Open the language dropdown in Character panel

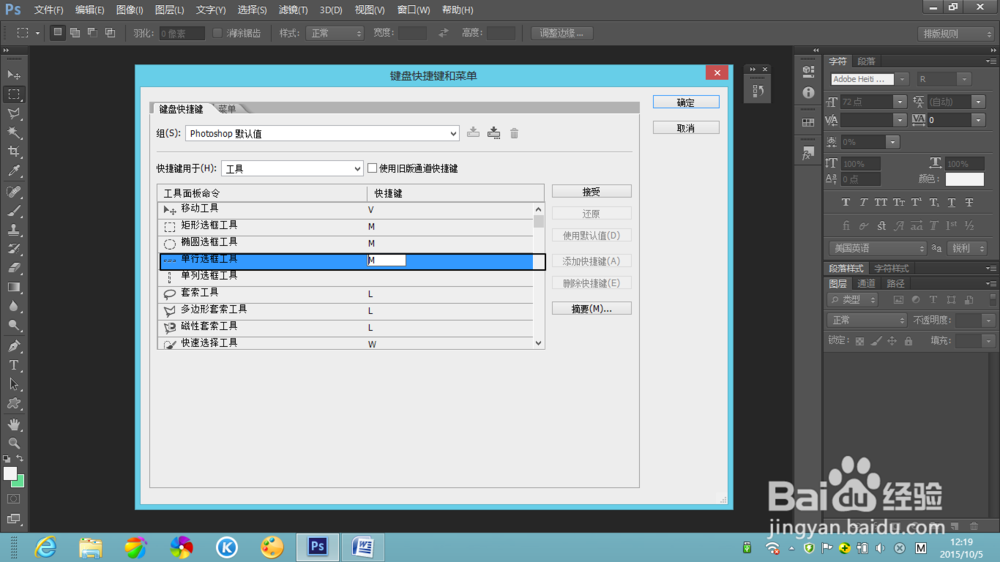878,248
